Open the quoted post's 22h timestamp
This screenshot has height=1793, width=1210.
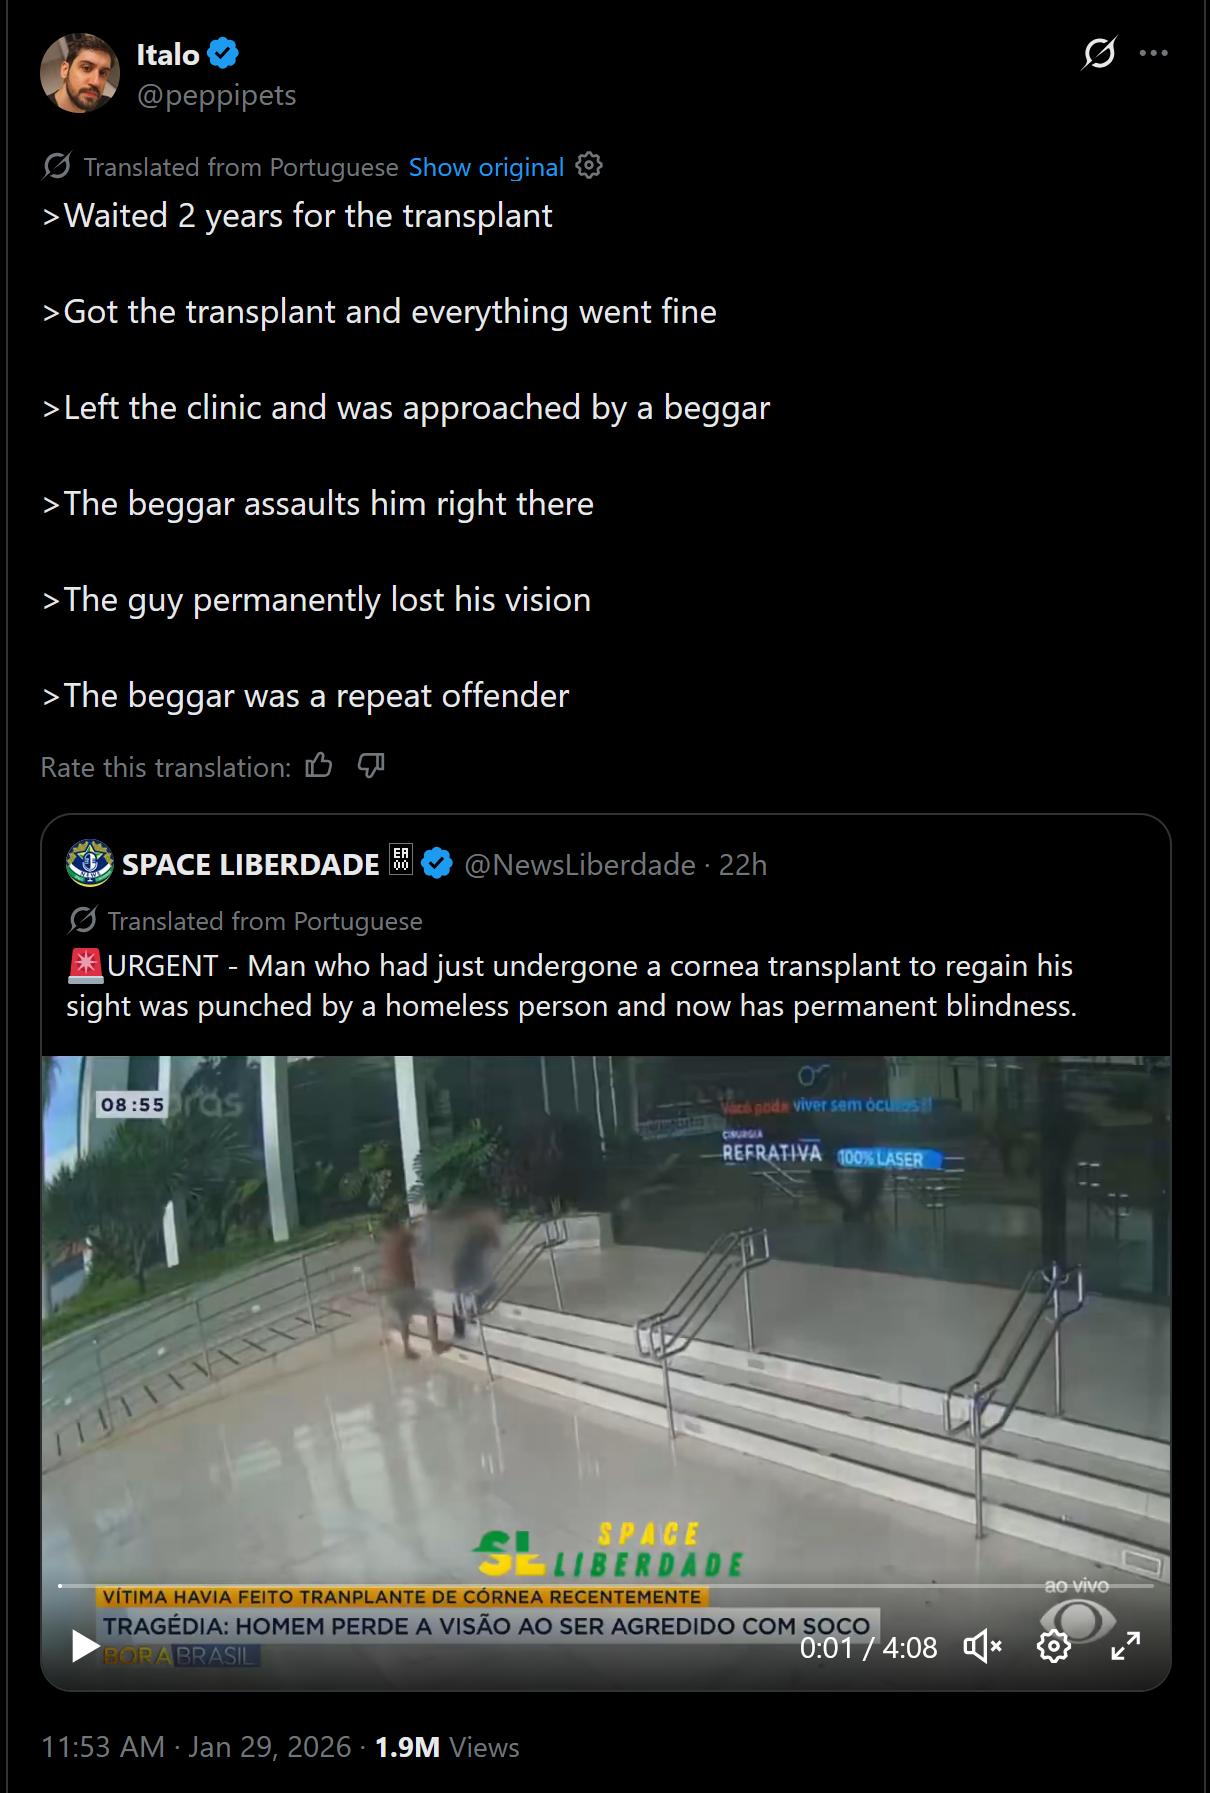[743, 865]
